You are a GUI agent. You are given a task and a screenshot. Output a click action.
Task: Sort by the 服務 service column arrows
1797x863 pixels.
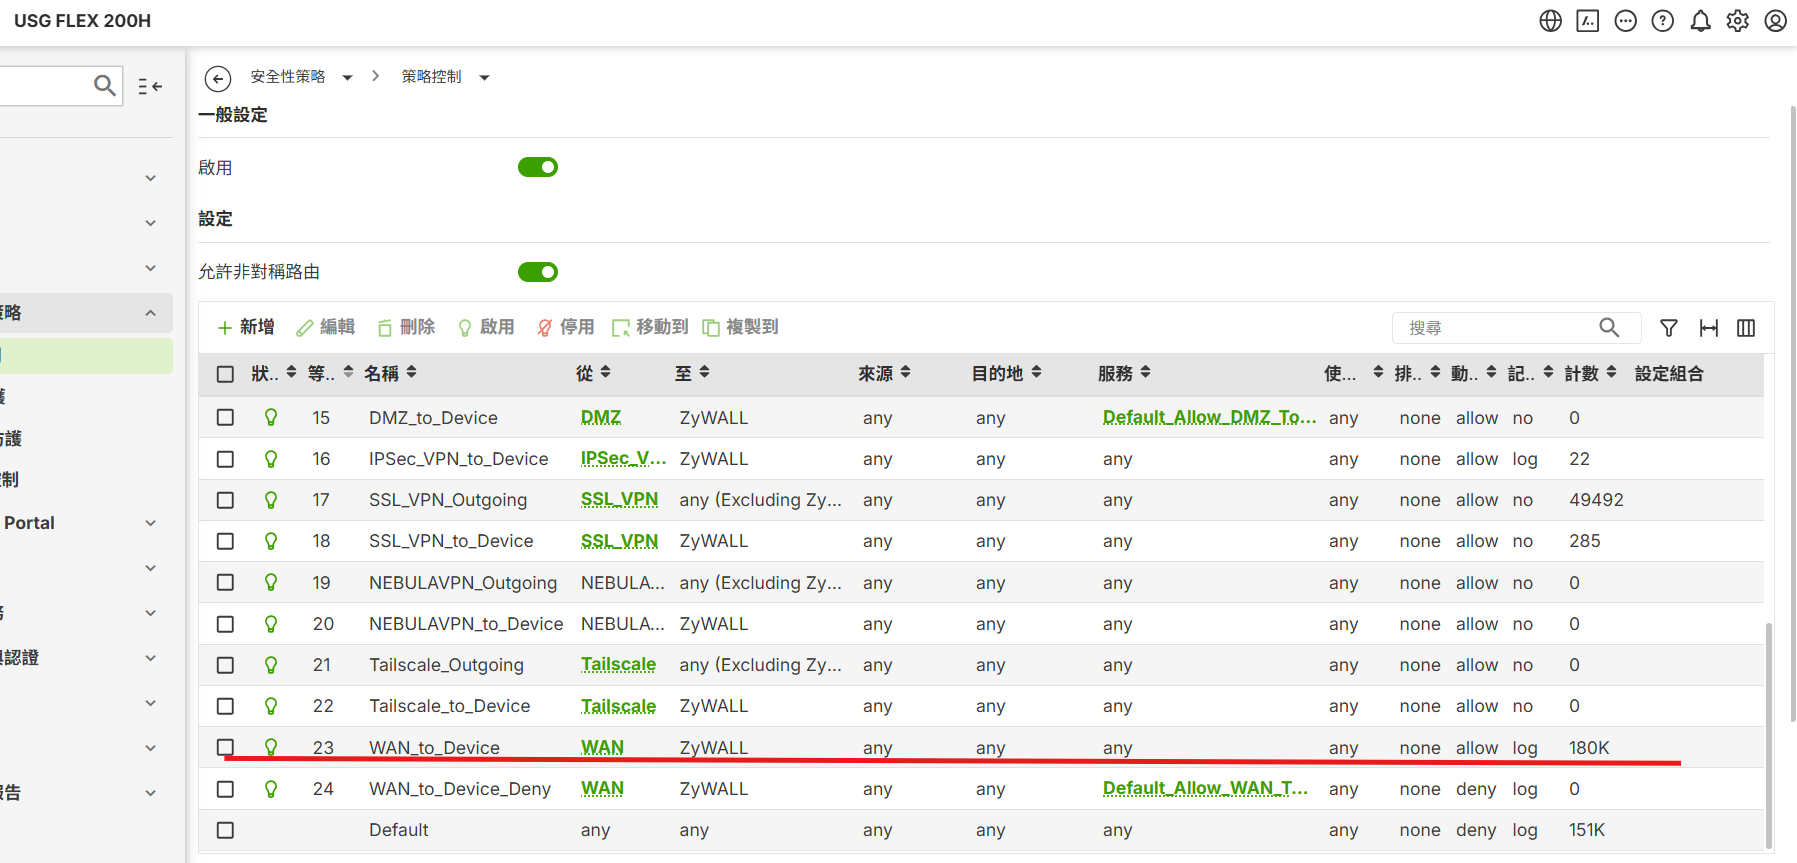click(x=1146, y=372)
